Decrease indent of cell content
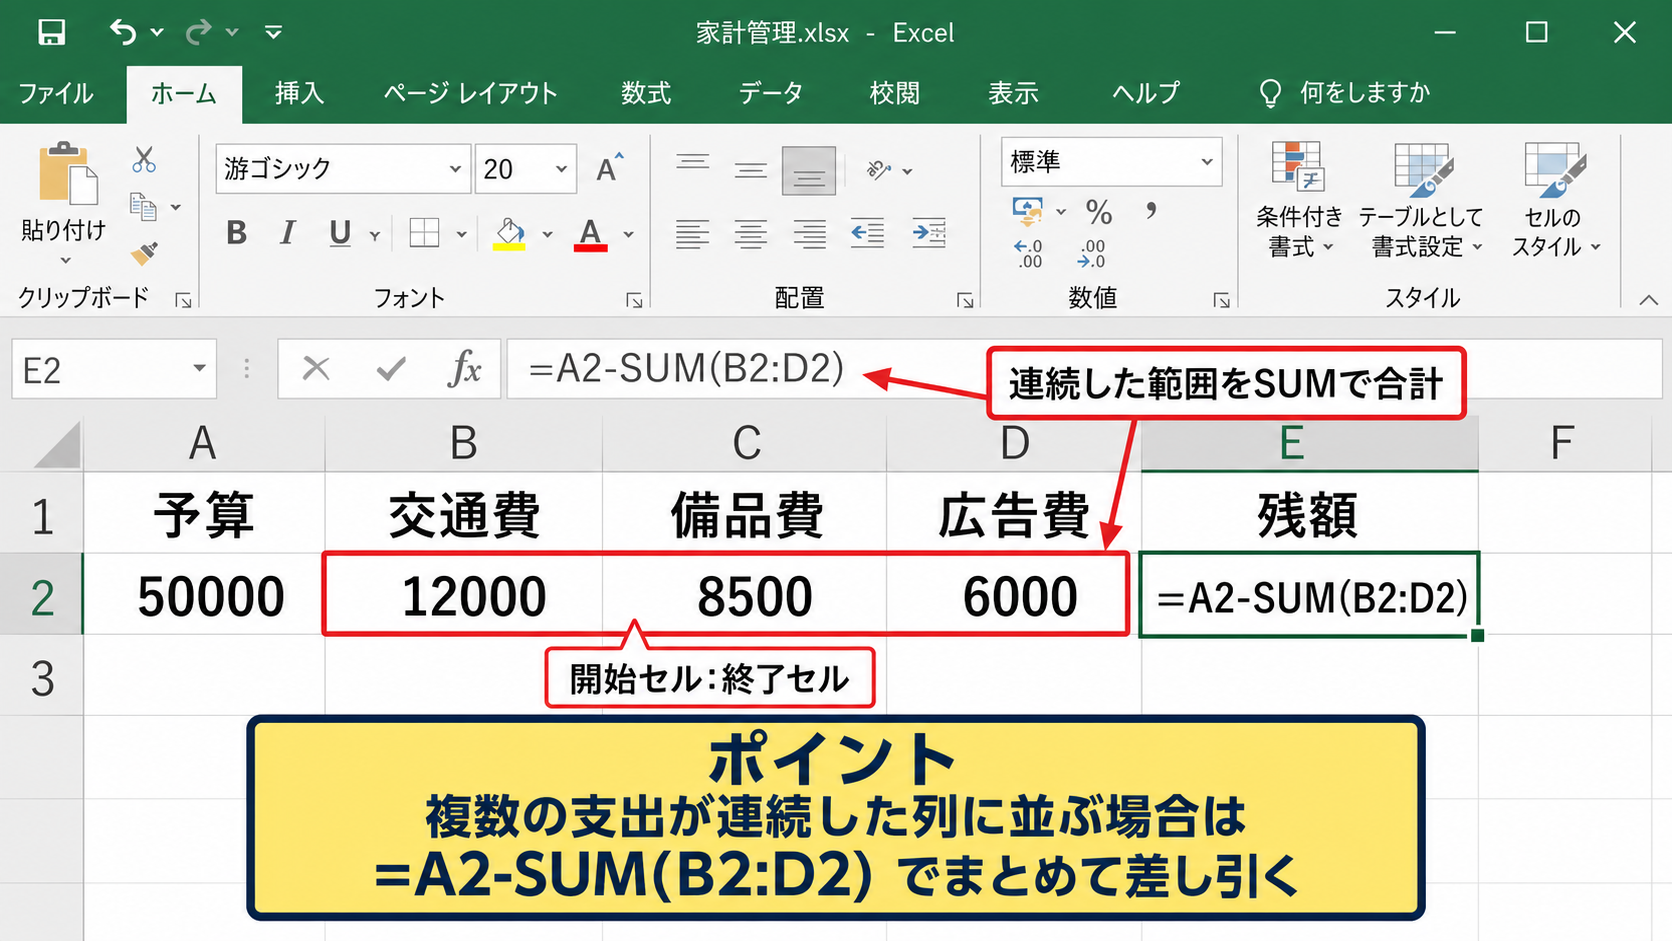Viewport: 1672px width, 941px height. [x=867, y=233]
